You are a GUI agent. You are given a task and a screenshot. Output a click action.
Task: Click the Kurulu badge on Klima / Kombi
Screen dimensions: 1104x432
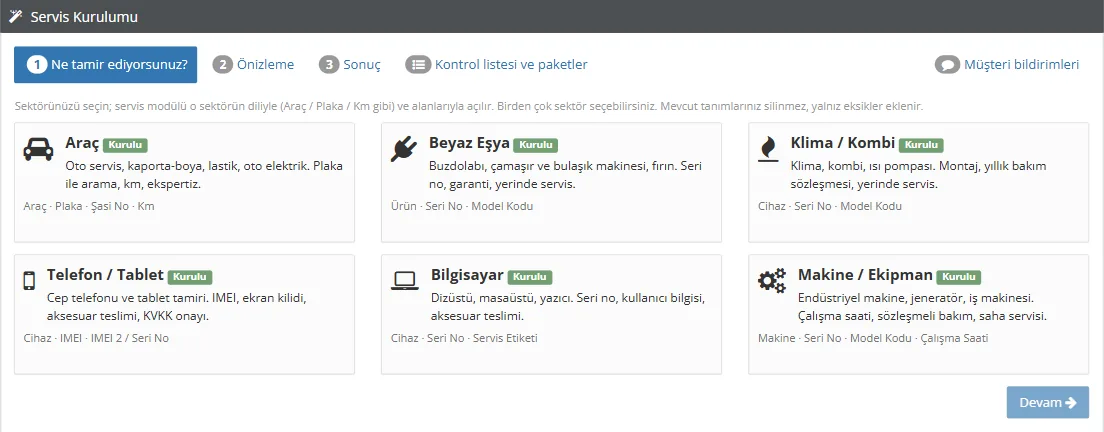921,145
